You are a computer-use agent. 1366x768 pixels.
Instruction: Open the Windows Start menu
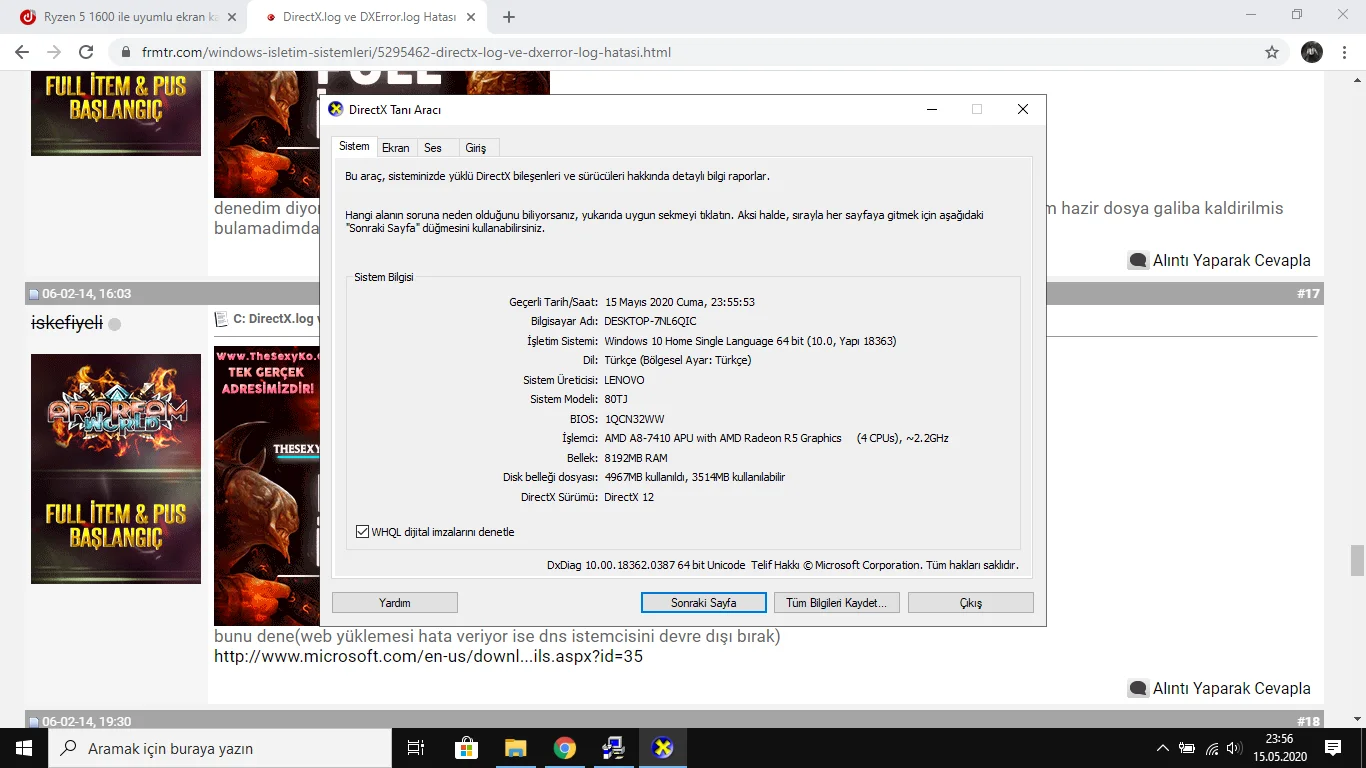[24, 748]
